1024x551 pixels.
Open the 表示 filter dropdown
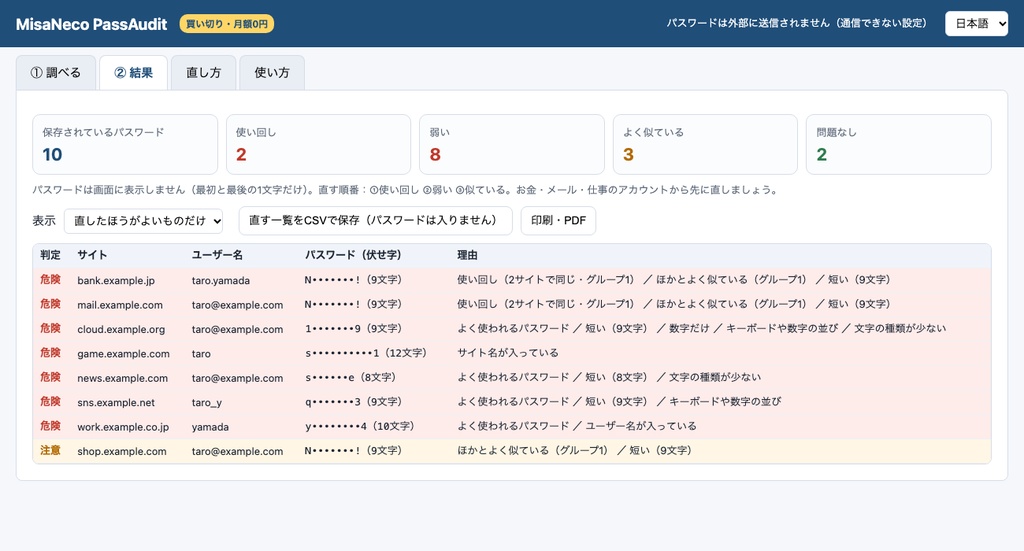pos(144,221)
